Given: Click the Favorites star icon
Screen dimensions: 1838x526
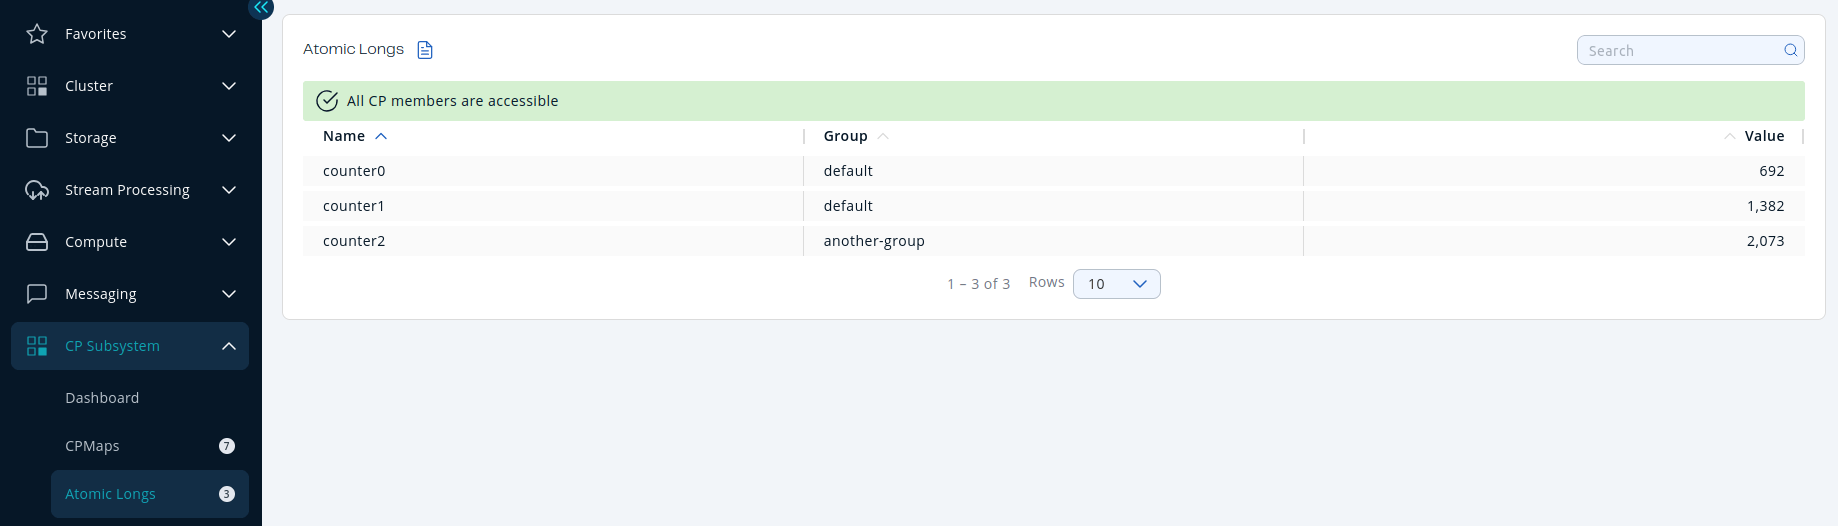Looking at the screenshot, I should [37, 34].
